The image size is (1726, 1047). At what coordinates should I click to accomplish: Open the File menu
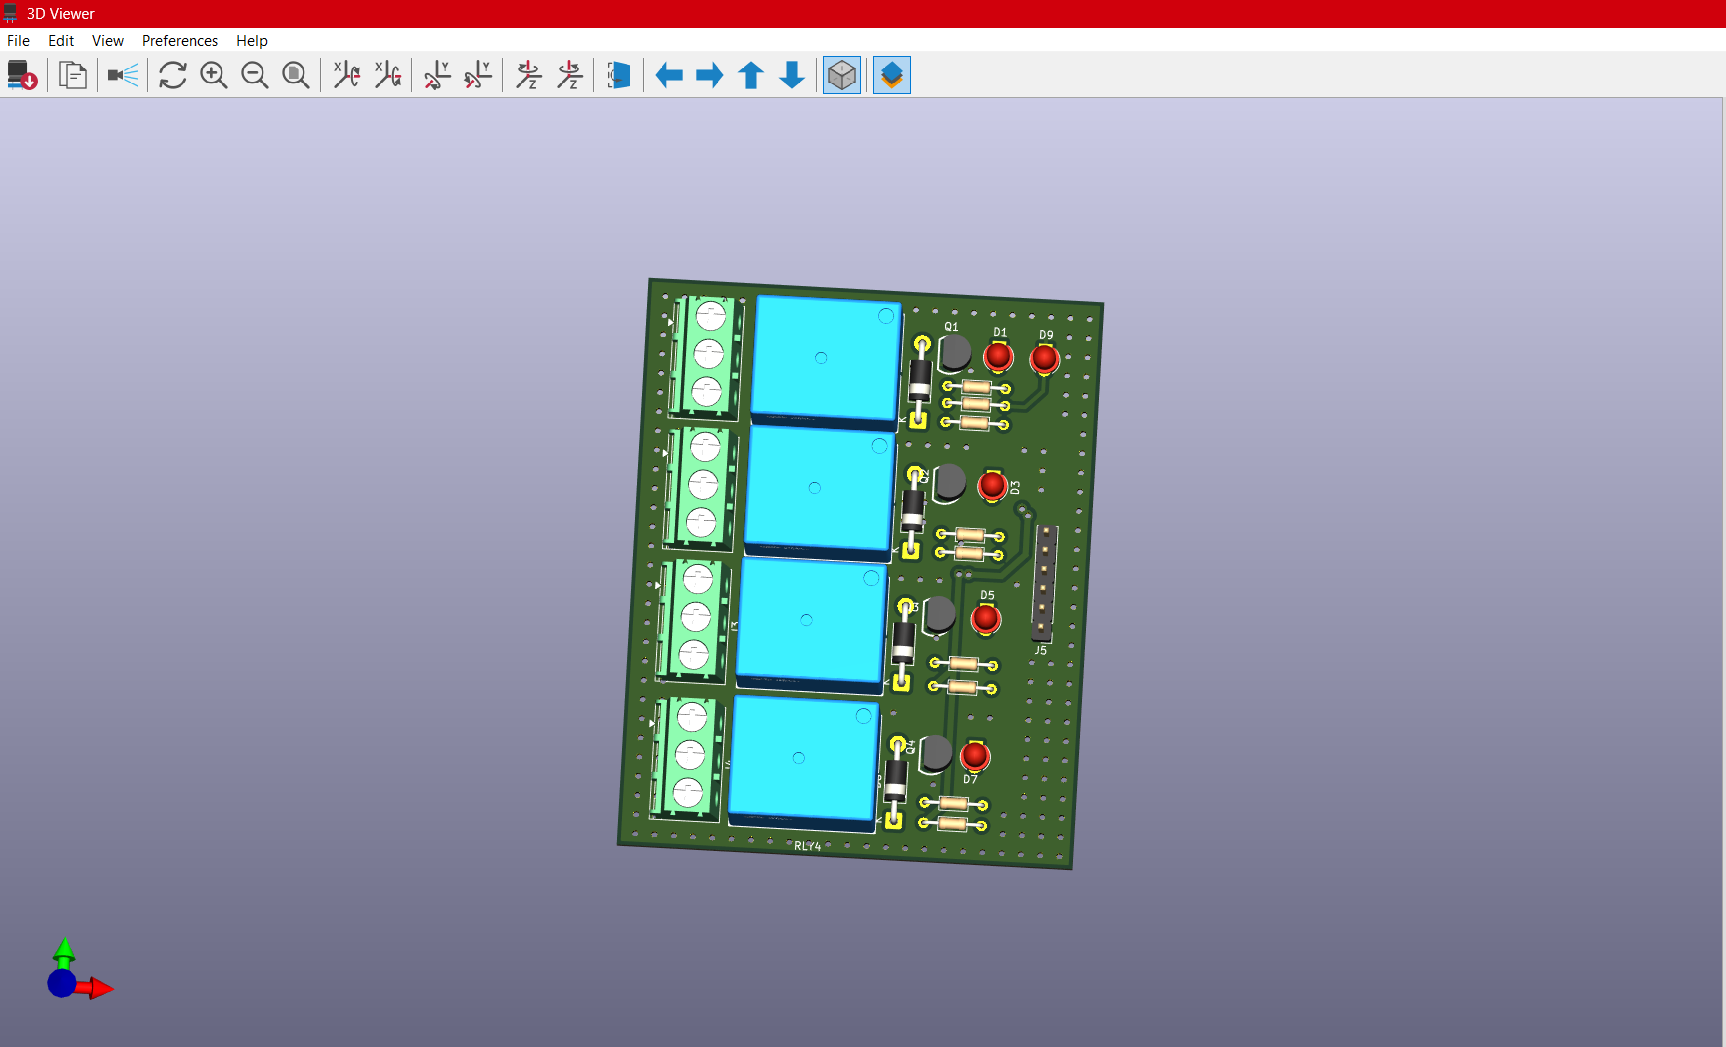point(18,41)
